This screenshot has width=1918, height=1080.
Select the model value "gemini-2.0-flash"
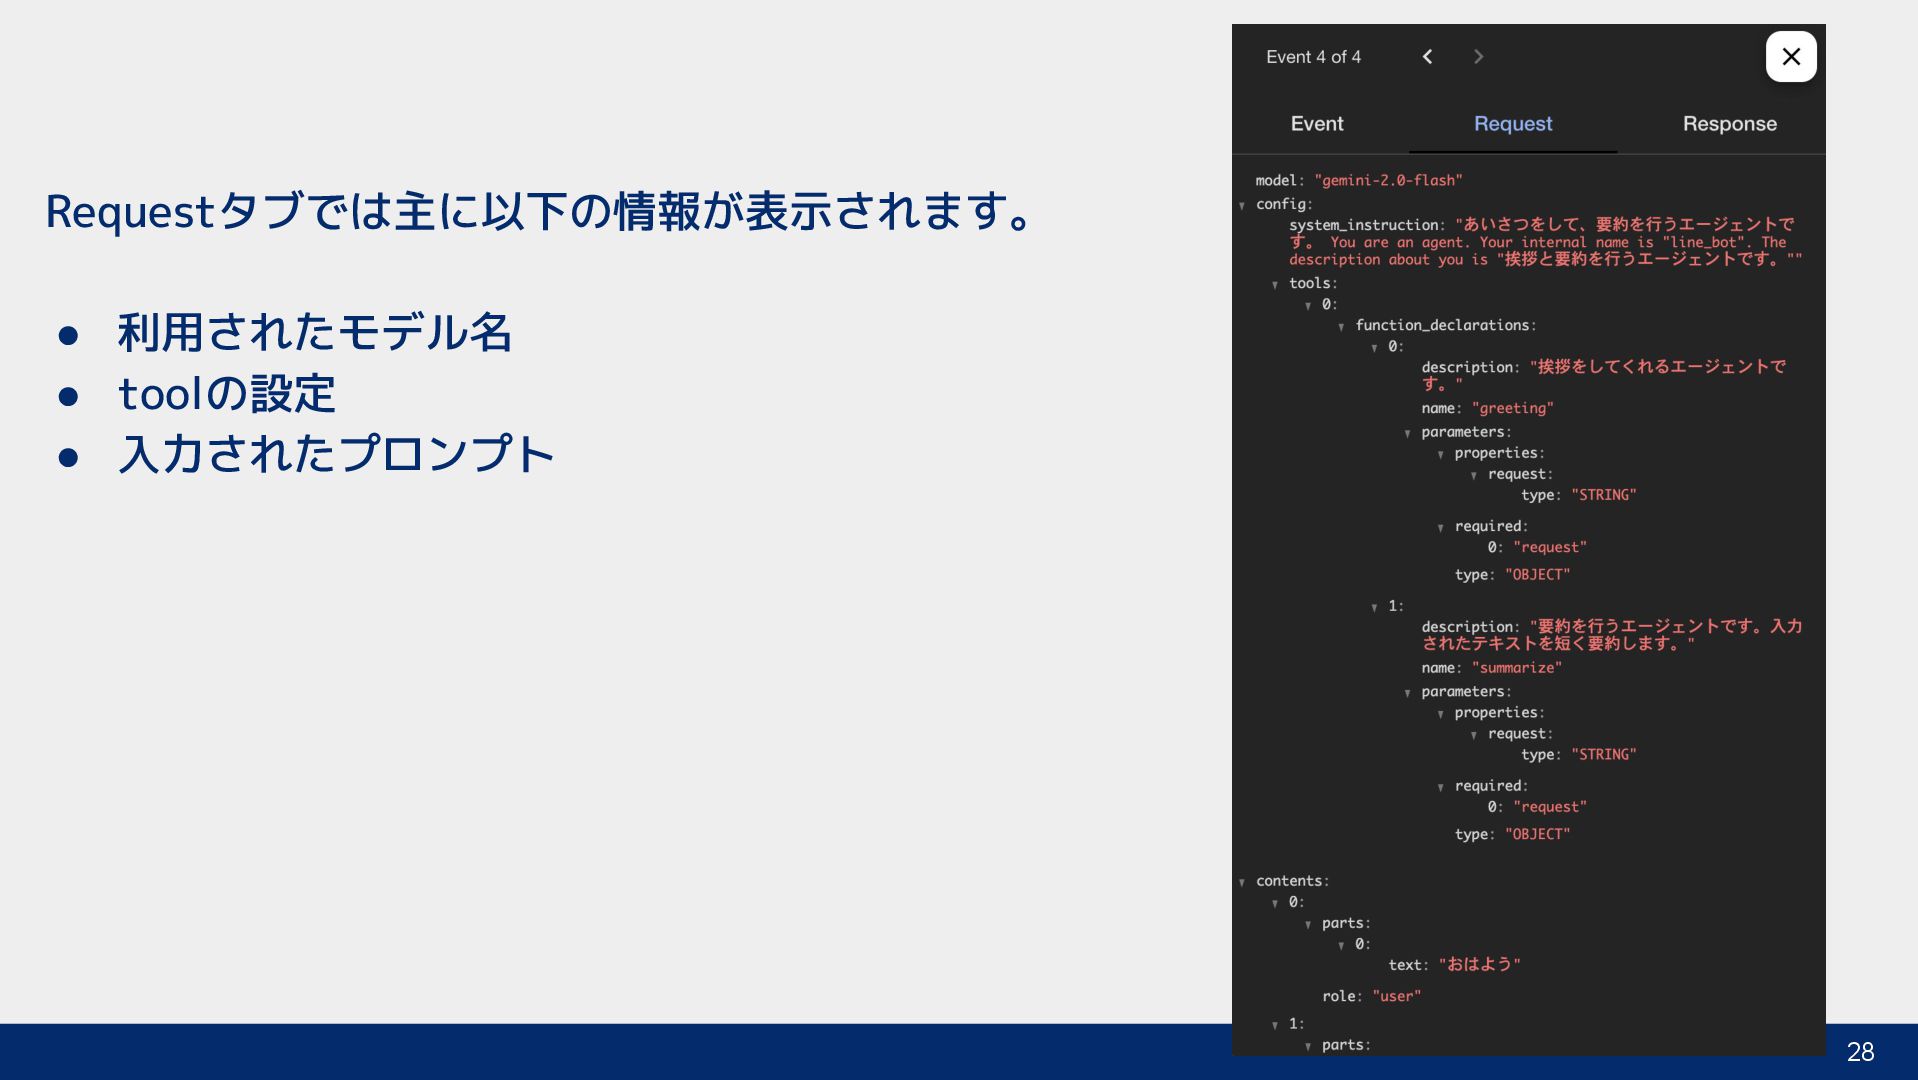tap(1388, 181)
